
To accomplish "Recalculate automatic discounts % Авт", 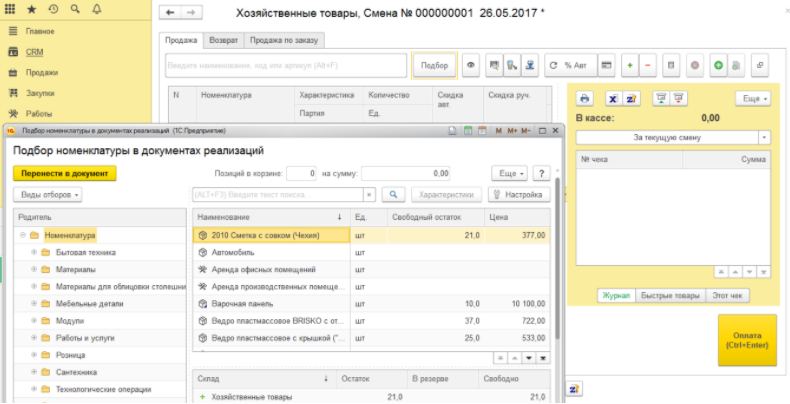I will tap(570, 65).
